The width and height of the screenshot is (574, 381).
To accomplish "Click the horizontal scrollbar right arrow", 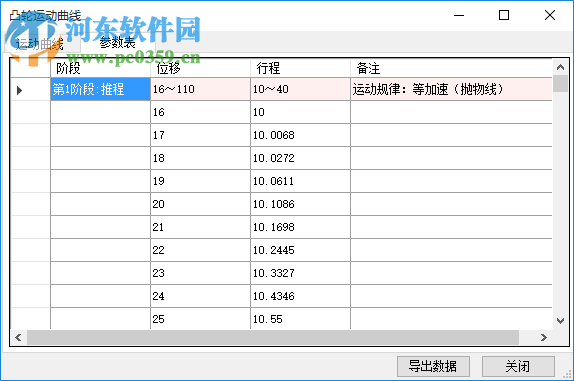I will [544, 337].
